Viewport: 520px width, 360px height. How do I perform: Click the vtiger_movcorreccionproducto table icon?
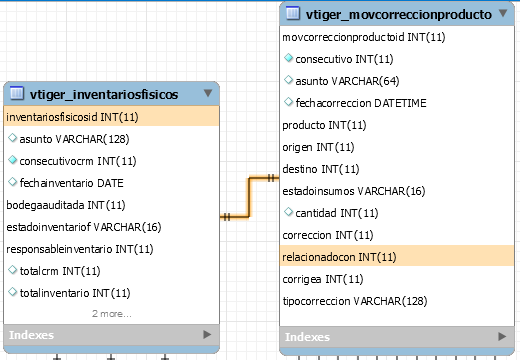coord(293,13)
